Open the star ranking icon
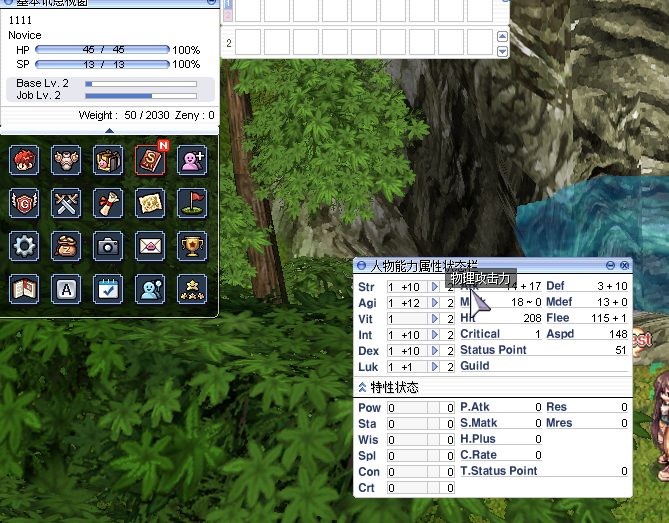Viewport: 669px width, 523px height. click(192, 289)
